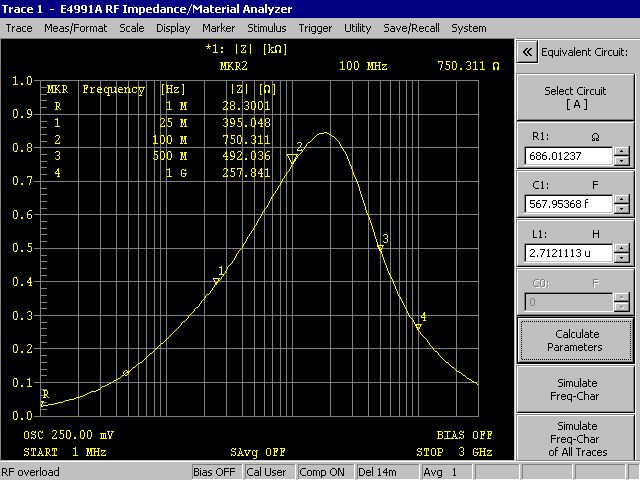The height and width of the screenshot is (480, 640).
Task: Decrease R1 value with down arrow
Action: [622, 160]
